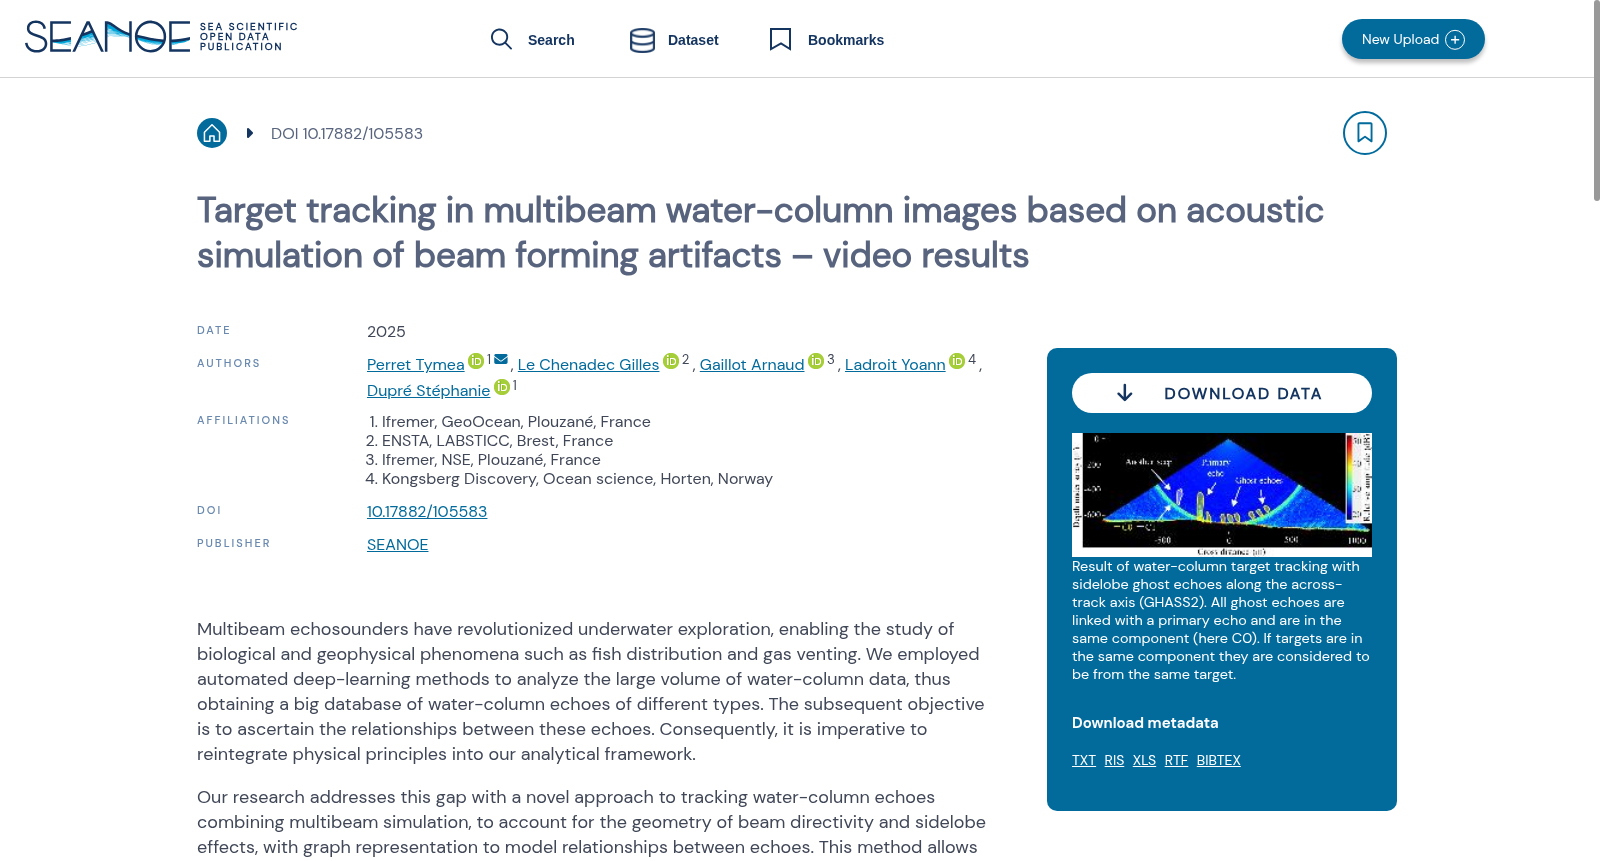
Task: Open author Le Chenadec Gilles link
Action: pos(588,365)
